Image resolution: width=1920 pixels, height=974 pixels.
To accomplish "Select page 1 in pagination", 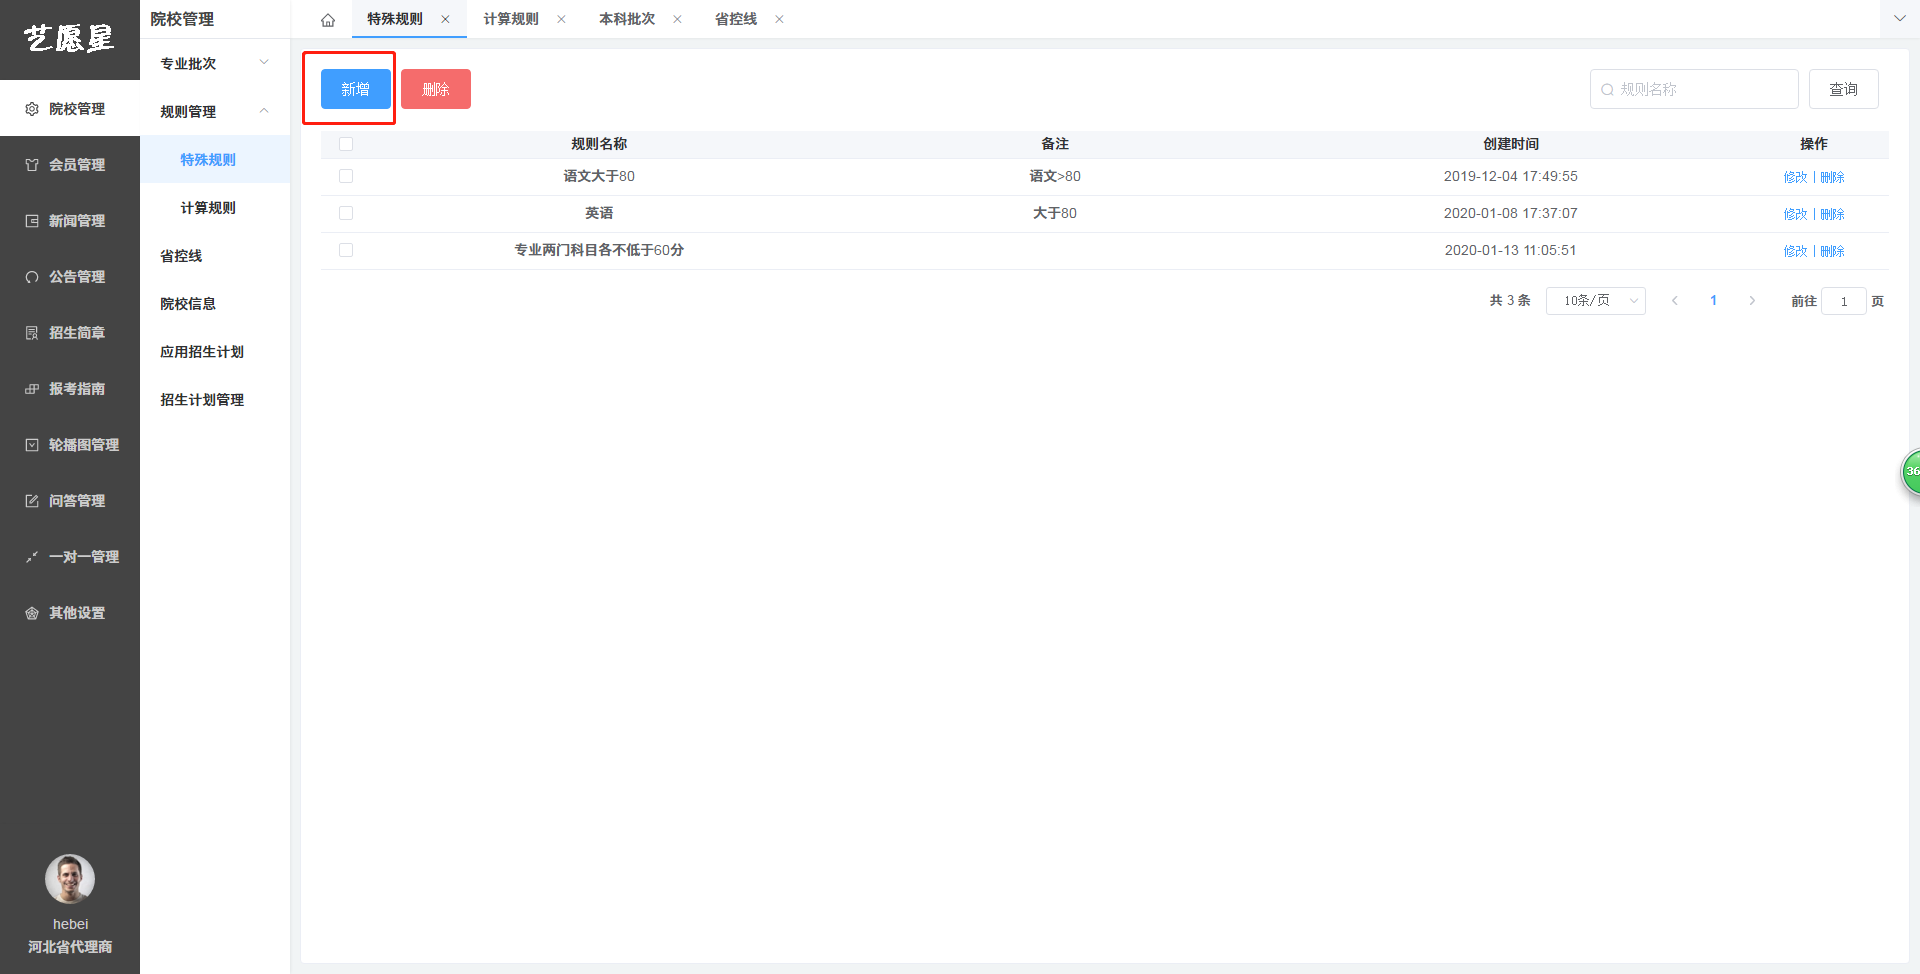I will click(1713, 301).
